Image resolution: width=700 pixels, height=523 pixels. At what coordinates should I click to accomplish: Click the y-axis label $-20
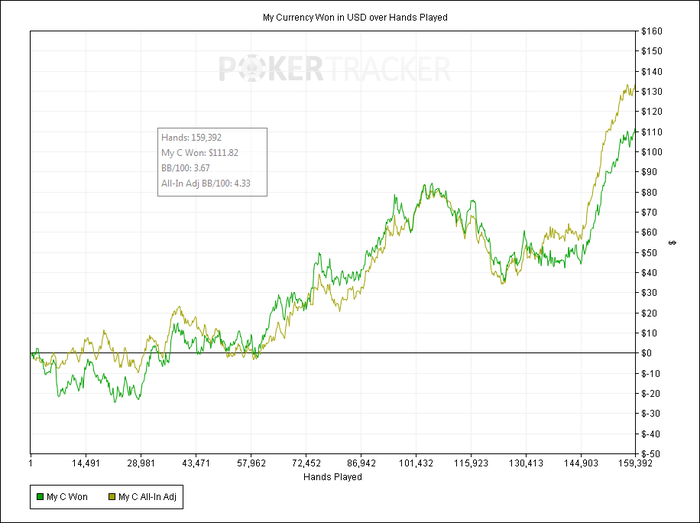(650, 394)
